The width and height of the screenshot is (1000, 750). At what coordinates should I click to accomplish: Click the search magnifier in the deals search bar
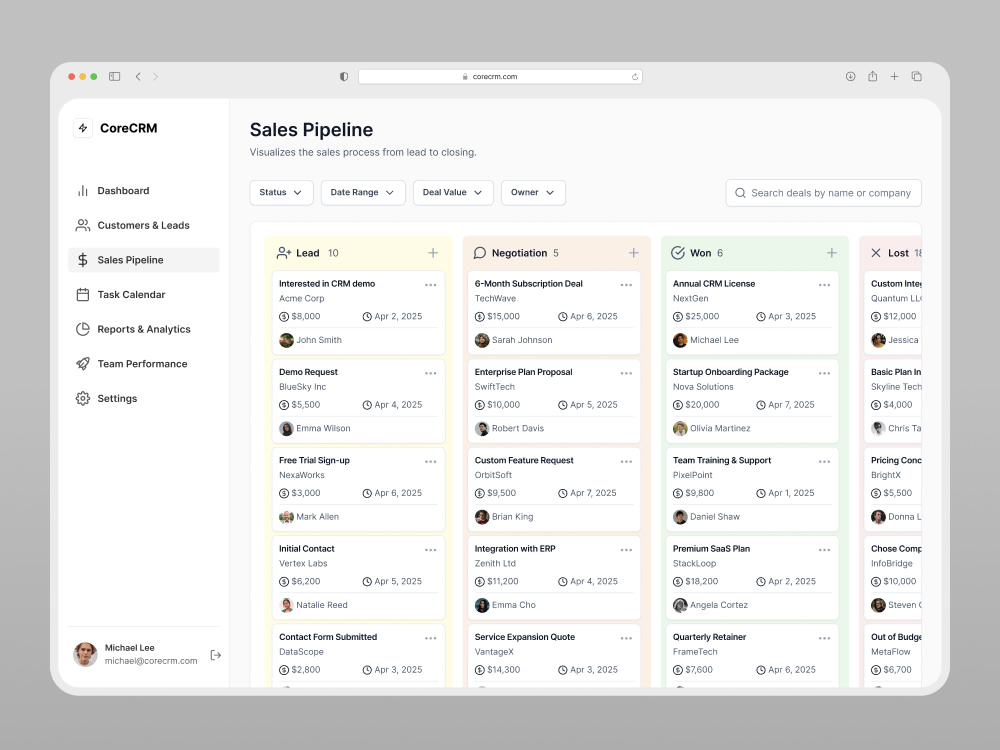point(740,192)
